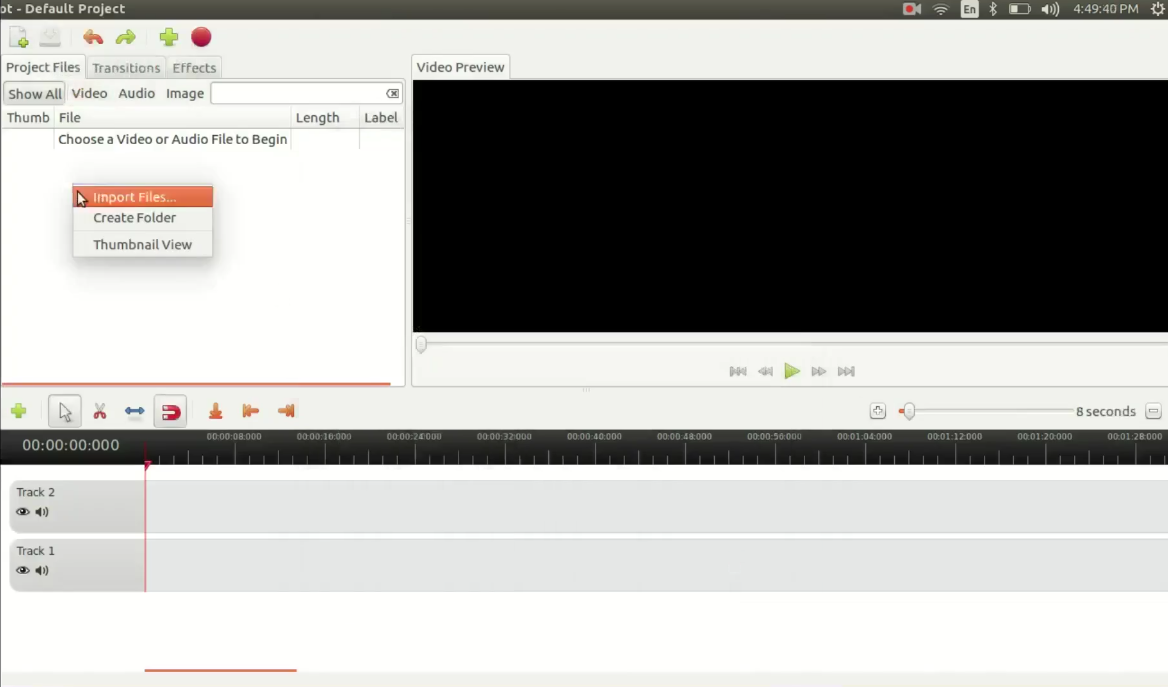Click the 8 seconds zoom label
1168x687 pixels.
[1105, 411]
